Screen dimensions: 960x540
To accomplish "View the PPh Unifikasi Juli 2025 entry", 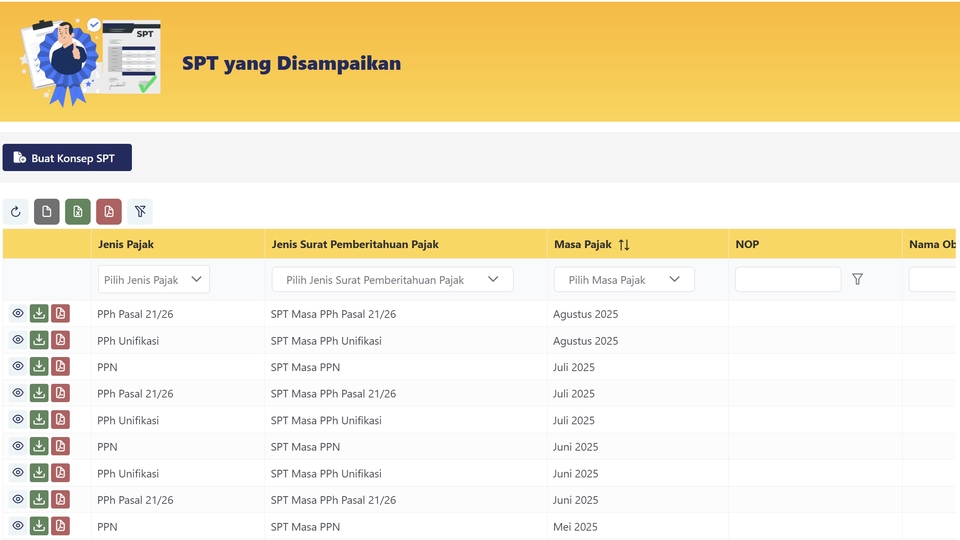I will (x=17, y=420).
